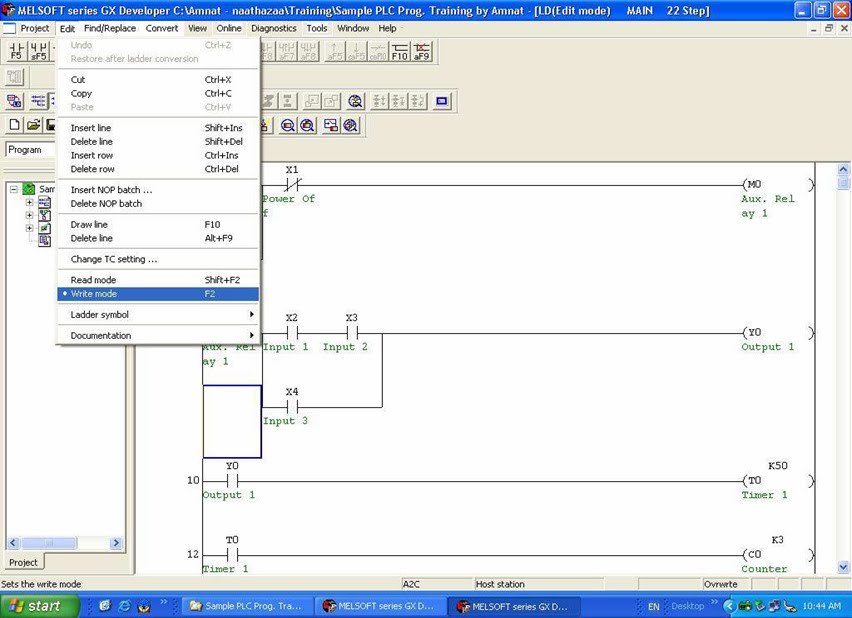This screenshot has width=852, height=618.
Task: Expand the third child node in project tree
Action: click(x=29, y=228)
